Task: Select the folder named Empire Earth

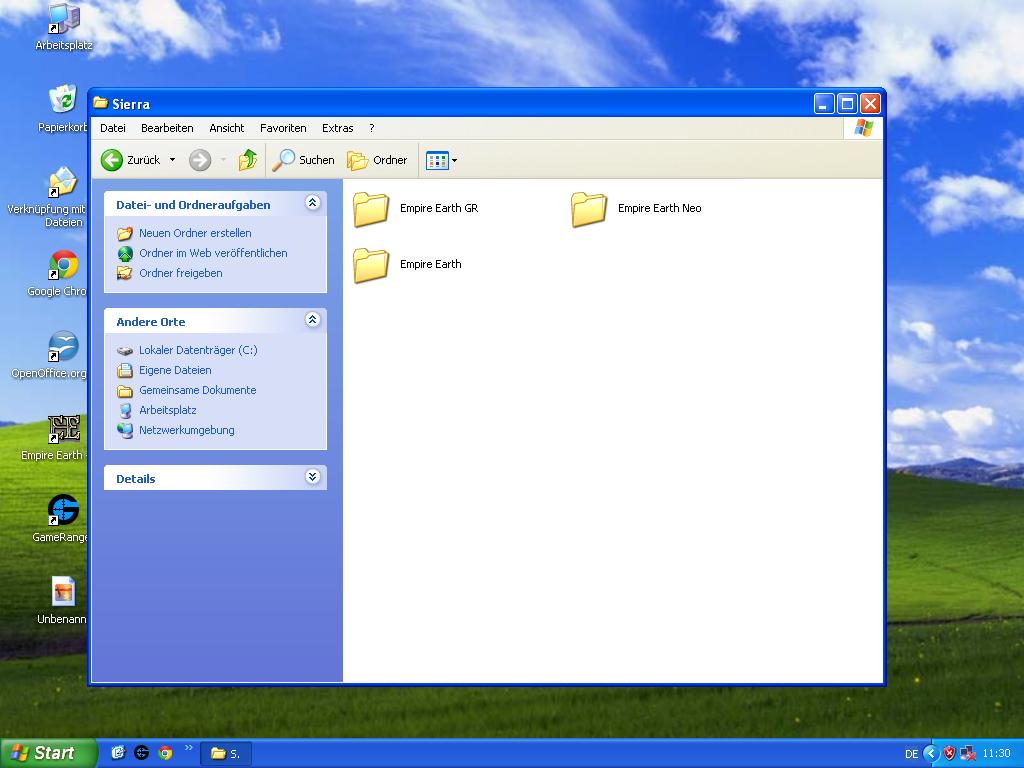Action: tap(371, 265)
